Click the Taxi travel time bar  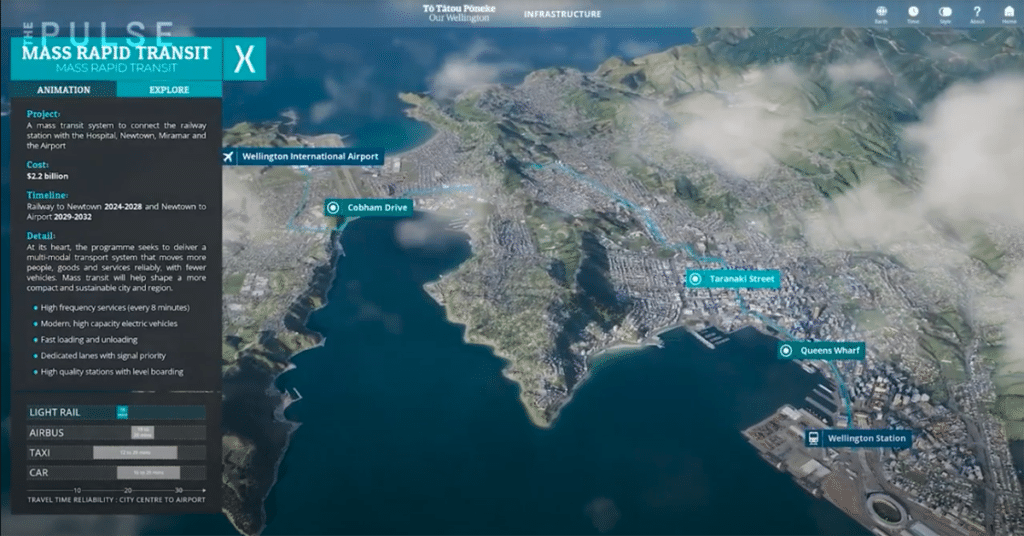[x=135, y=452]
